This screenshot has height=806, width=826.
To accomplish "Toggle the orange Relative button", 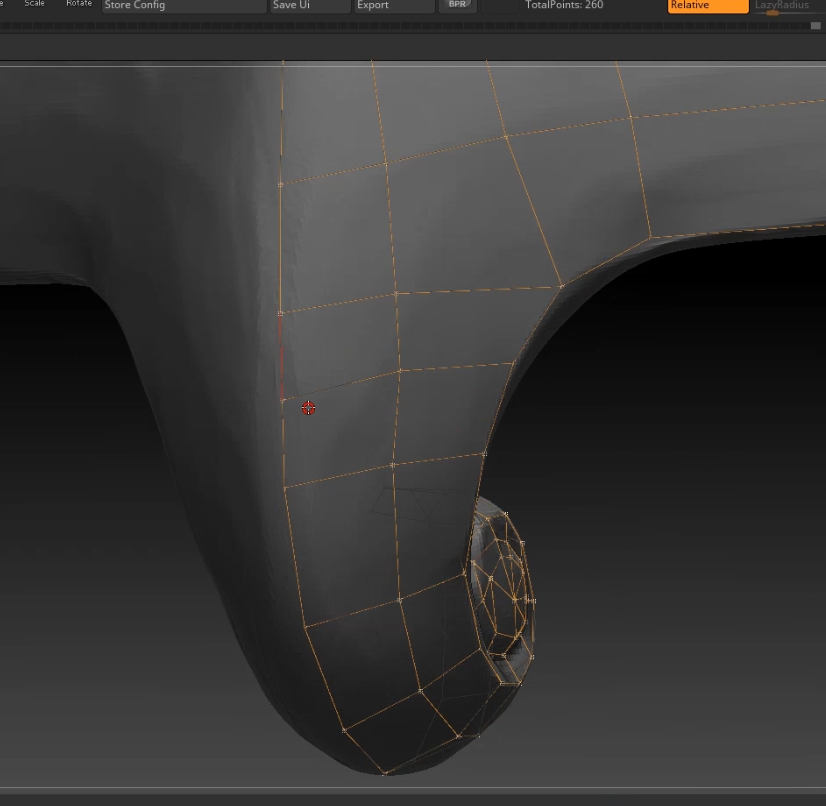I will [707, 6].
